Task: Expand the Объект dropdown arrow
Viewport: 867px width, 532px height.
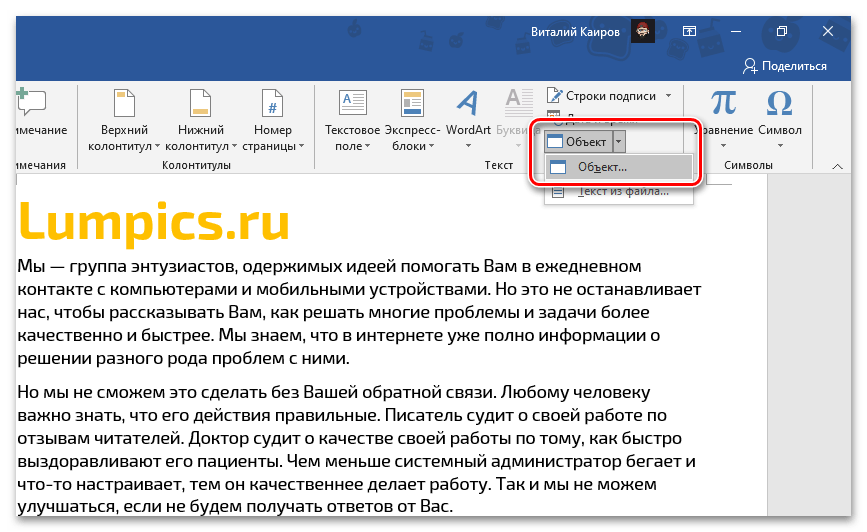Action: [620, 142]
